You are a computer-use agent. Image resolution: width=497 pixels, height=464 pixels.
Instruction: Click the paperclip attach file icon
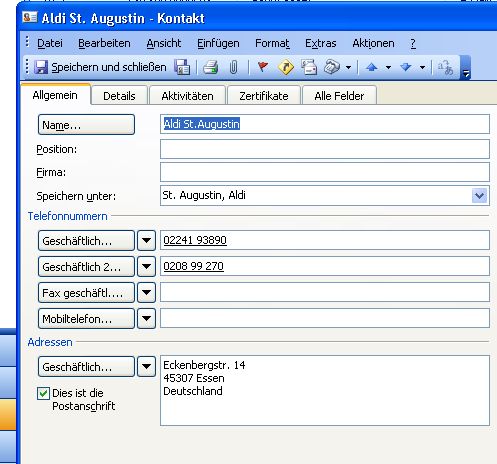(233, 67)
